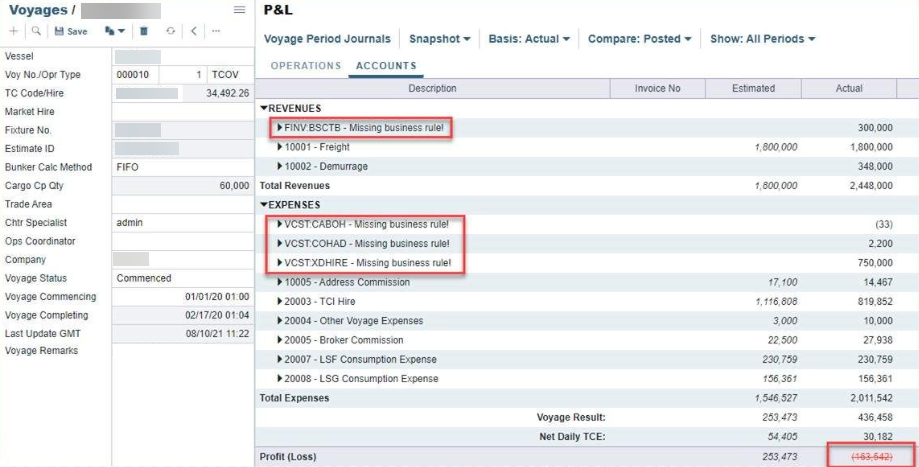The height and width of the screenshot is (467, 919).
Task: Open the Compare: Posted dropdown
Action: click(x=639, y=39)
